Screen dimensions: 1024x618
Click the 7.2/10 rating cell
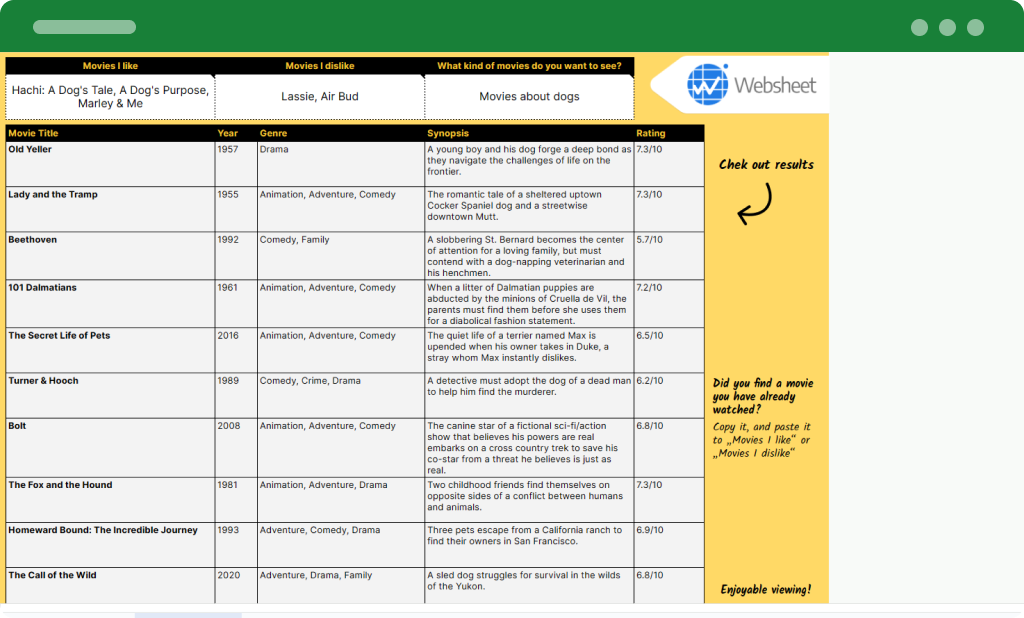coord(669,304)
